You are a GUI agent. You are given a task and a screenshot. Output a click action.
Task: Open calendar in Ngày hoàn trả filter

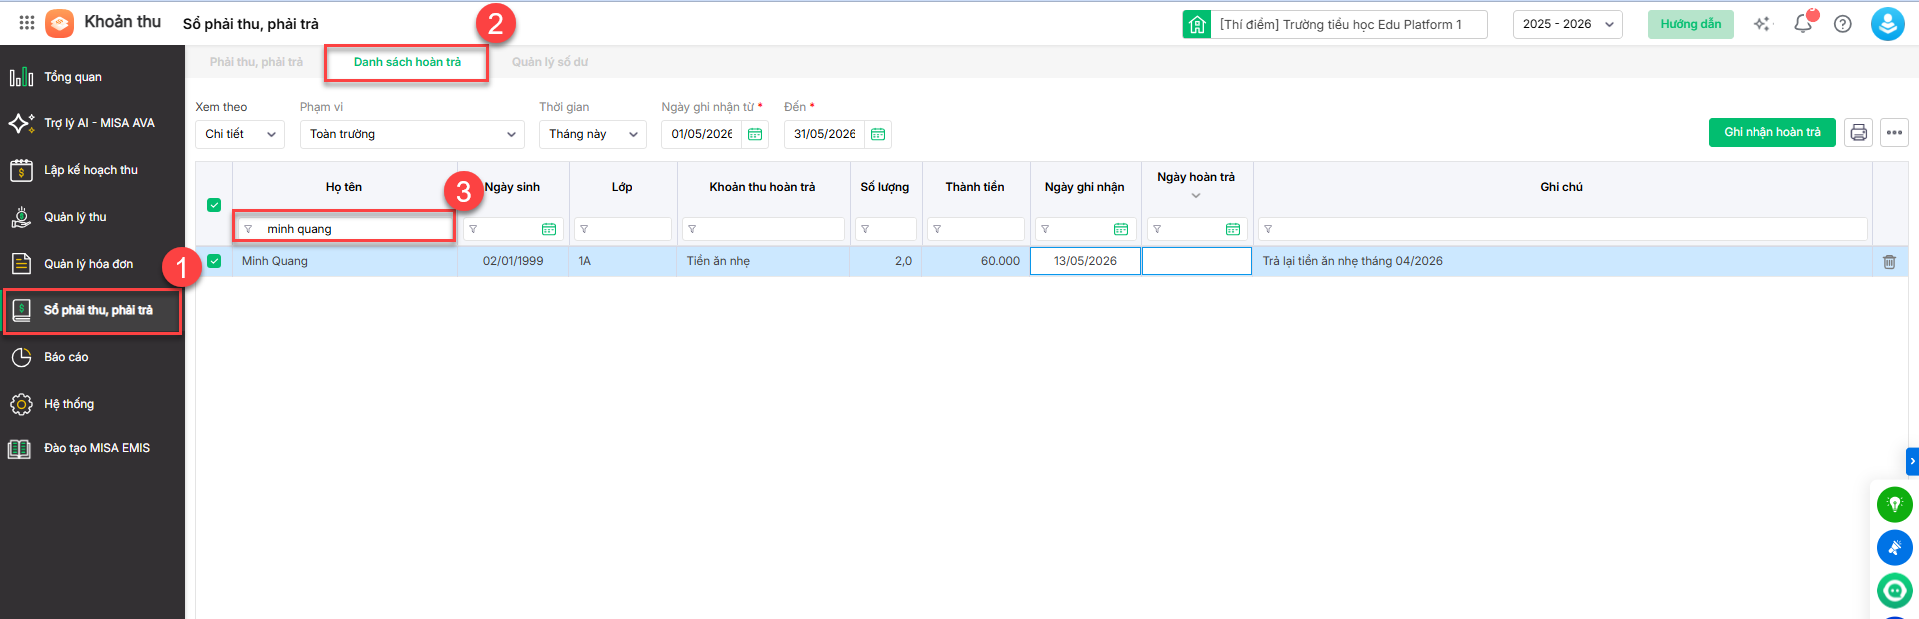[x=1233, y=229]
